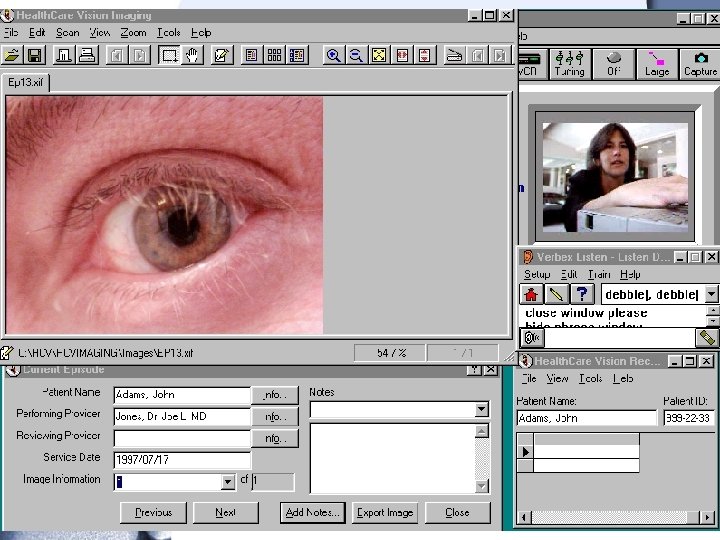
Task: Click the Patient ID field in Records window
Action: [x=689, y=418]
